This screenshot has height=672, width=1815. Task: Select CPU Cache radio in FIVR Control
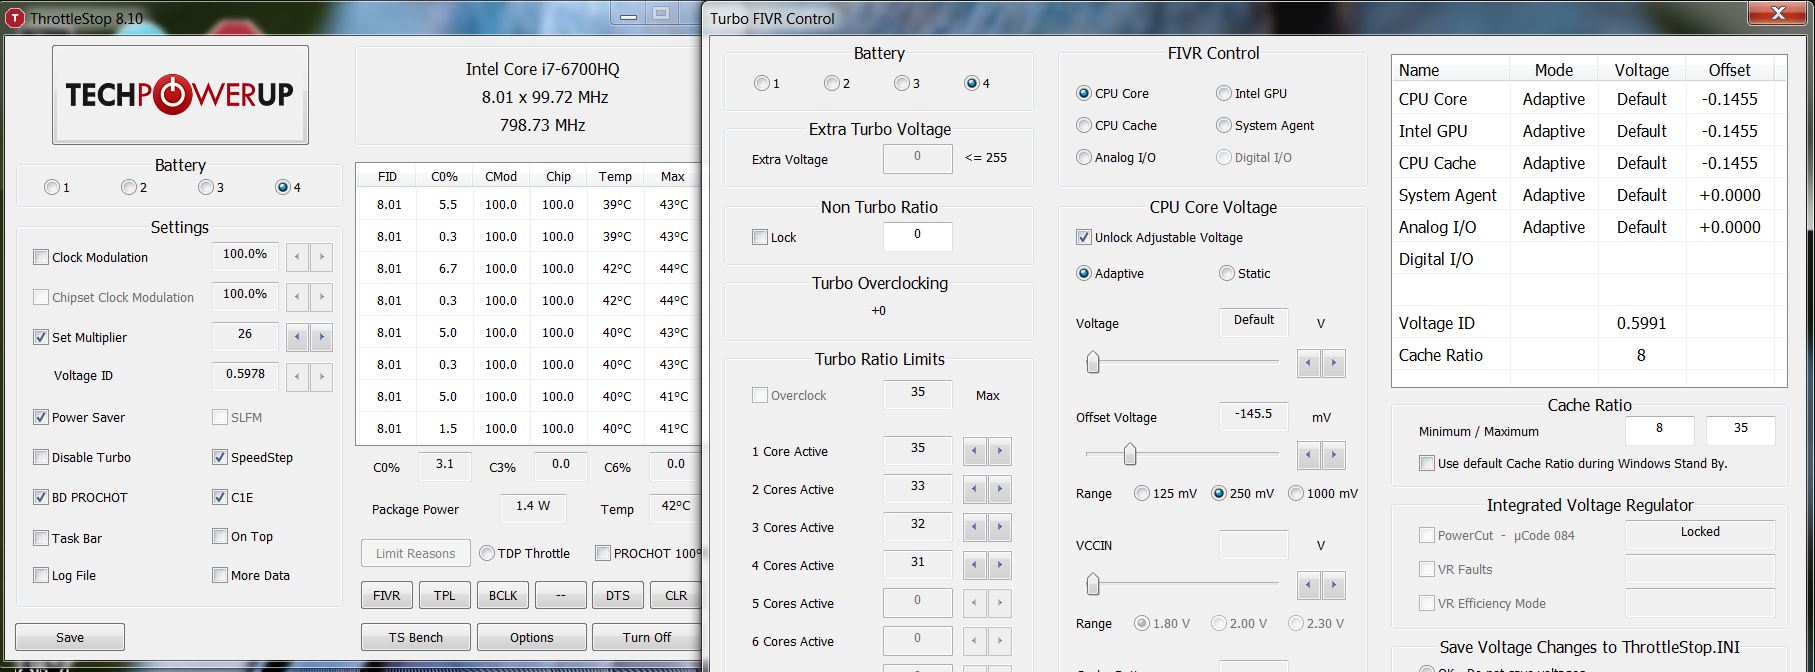click(1084, 126)
